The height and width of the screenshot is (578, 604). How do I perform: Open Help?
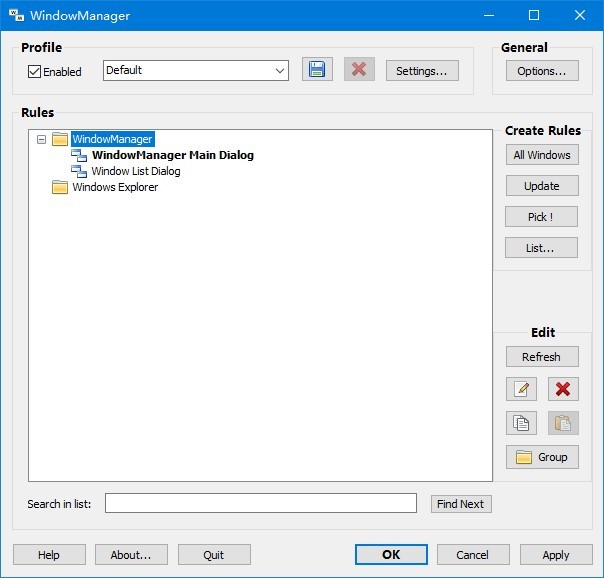tap(49, 555)
